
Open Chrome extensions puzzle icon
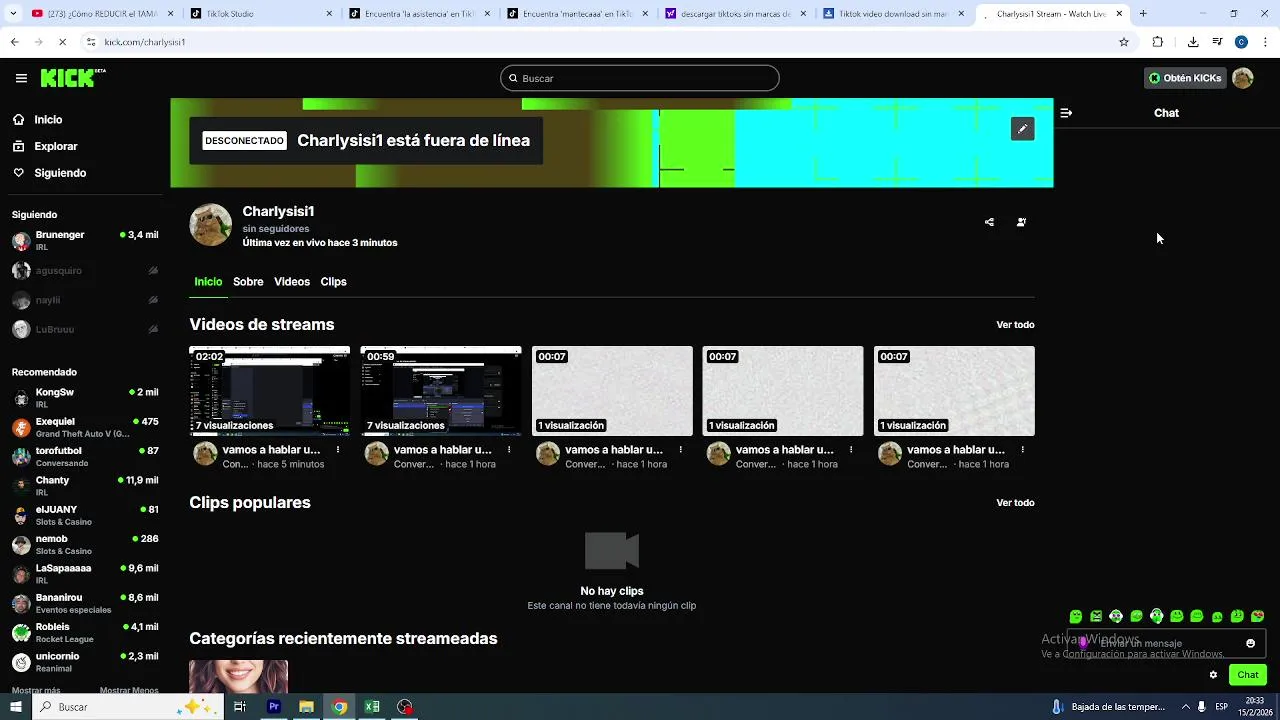point(1158,42)
